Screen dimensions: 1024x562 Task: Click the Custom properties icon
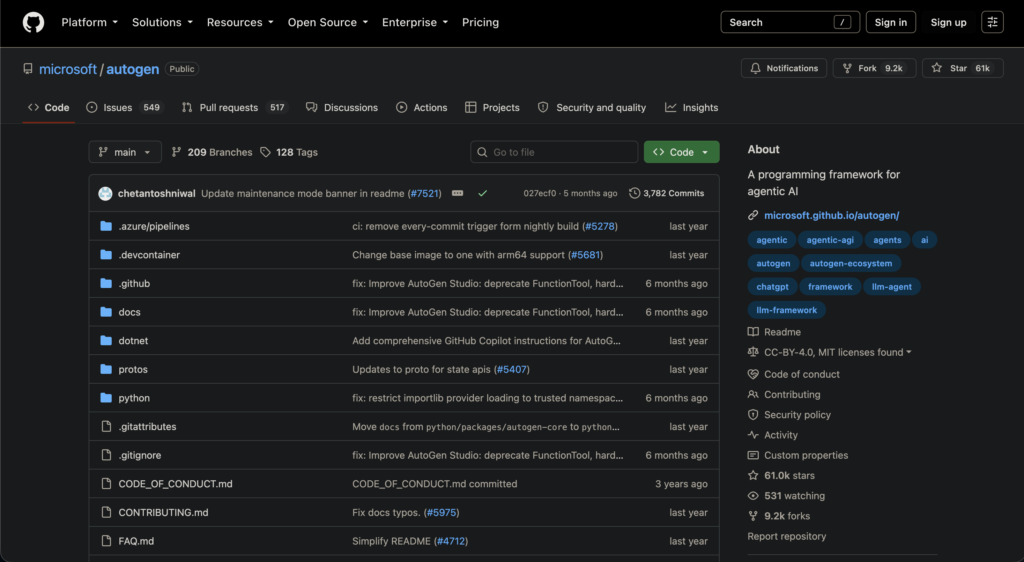[753, 455]
